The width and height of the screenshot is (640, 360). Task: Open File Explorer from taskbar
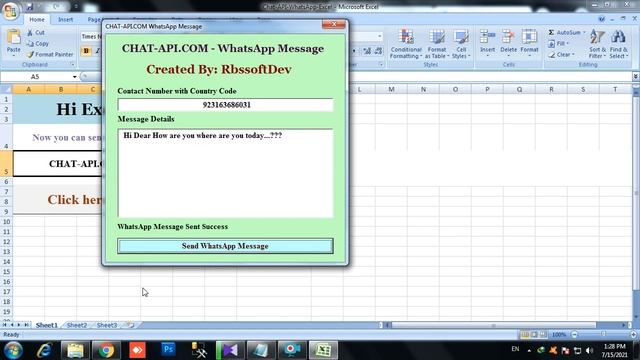point(75,350)
